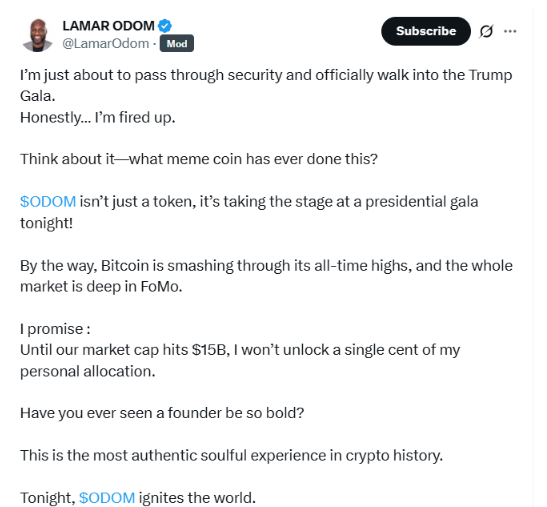Open the LAMAR ODOM display name link

pos(108,26)
